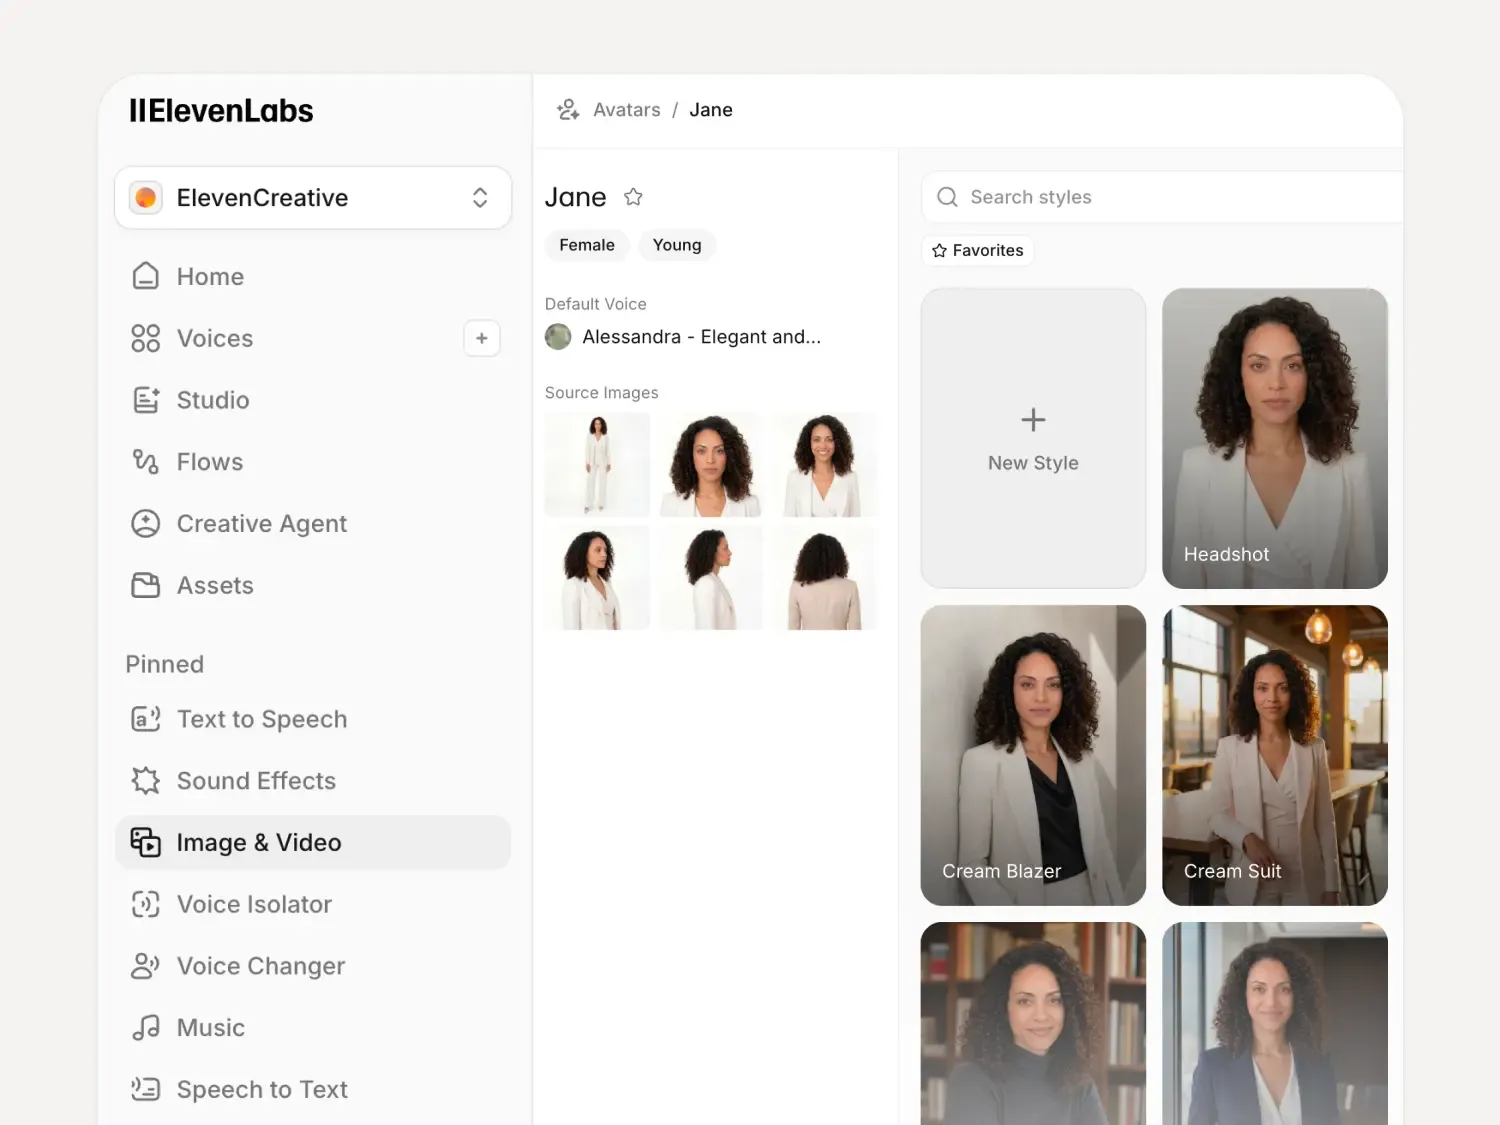Click the Pinned section label
The image size is (1500, 1125).
click(165, 664)
